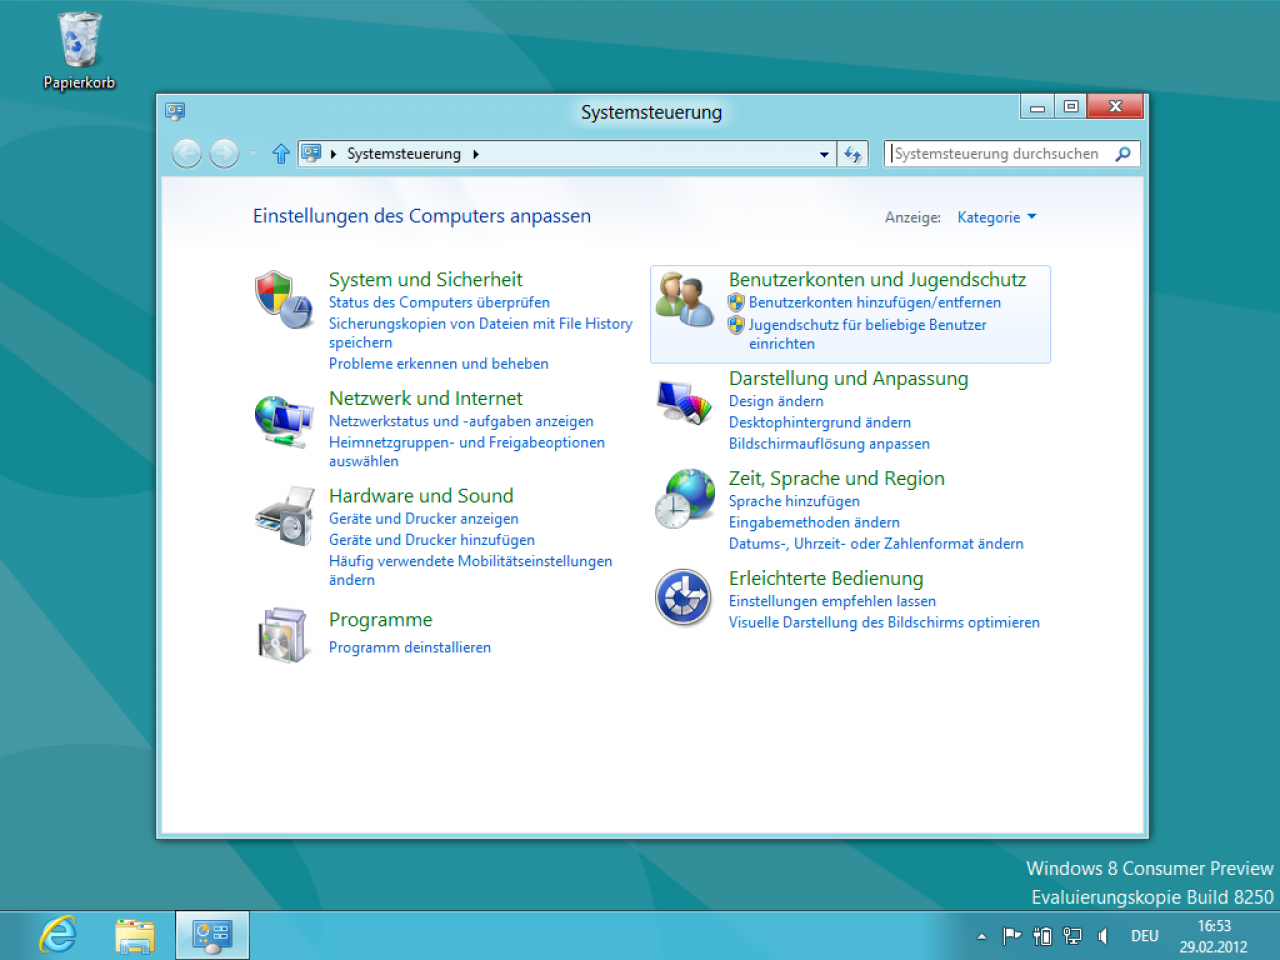Open Zeit, Sprache und Region heading

[x=836, y=479]
